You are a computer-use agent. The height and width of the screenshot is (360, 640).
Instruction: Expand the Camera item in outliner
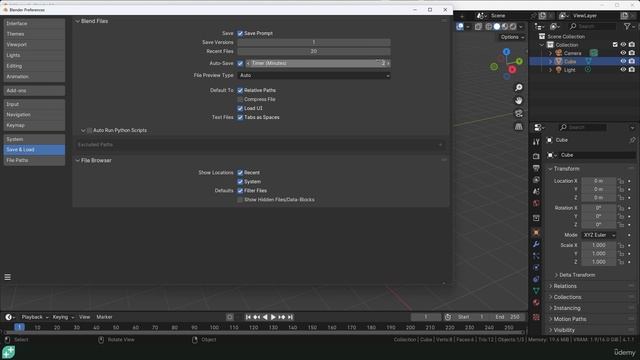(550, 53)
